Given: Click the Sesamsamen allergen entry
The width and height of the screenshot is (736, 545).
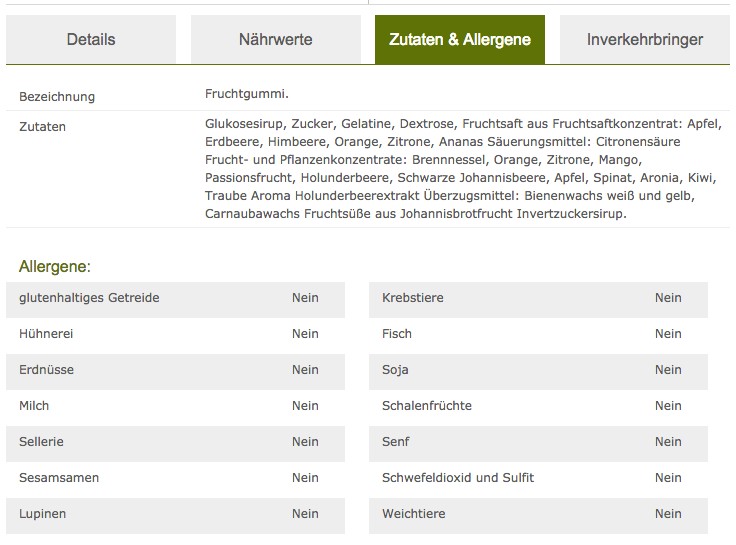Looking at the screenshot, I should 59,478.
